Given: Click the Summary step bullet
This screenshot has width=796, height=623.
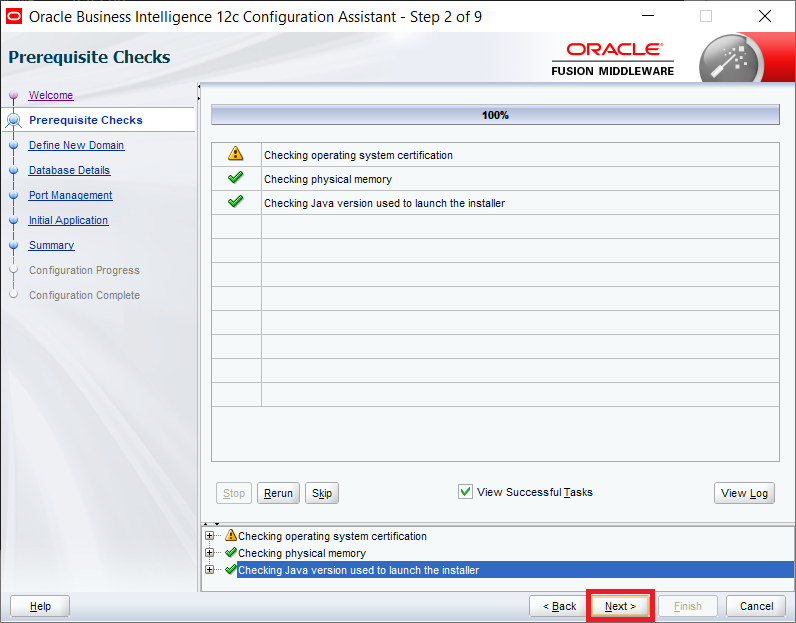Looking at the screenshot, I should (x=14, y=245).
